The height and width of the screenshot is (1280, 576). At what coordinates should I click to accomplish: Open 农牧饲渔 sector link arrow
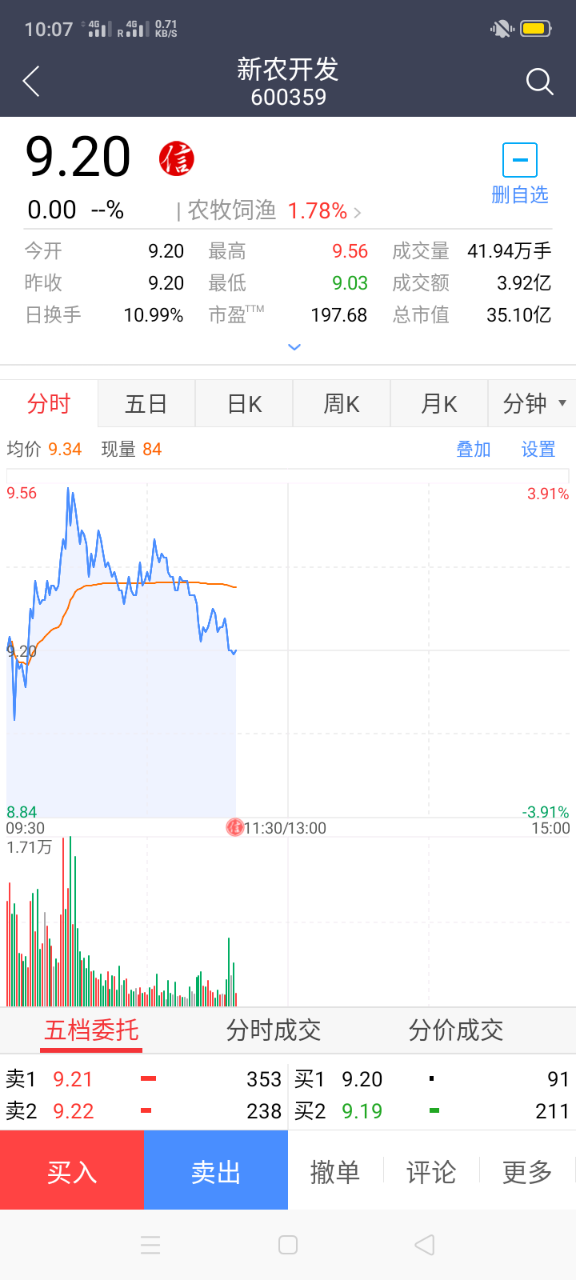(358, 212)
